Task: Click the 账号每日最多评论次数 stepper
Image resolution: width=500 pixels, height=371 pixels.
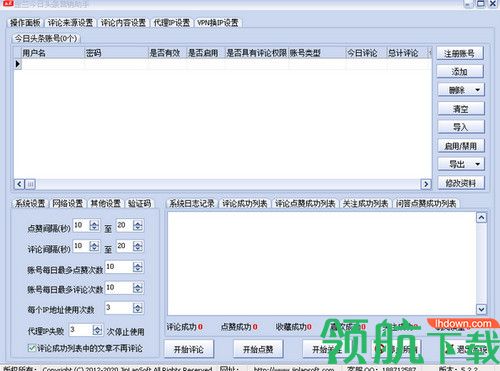Action: pos(138,288)
